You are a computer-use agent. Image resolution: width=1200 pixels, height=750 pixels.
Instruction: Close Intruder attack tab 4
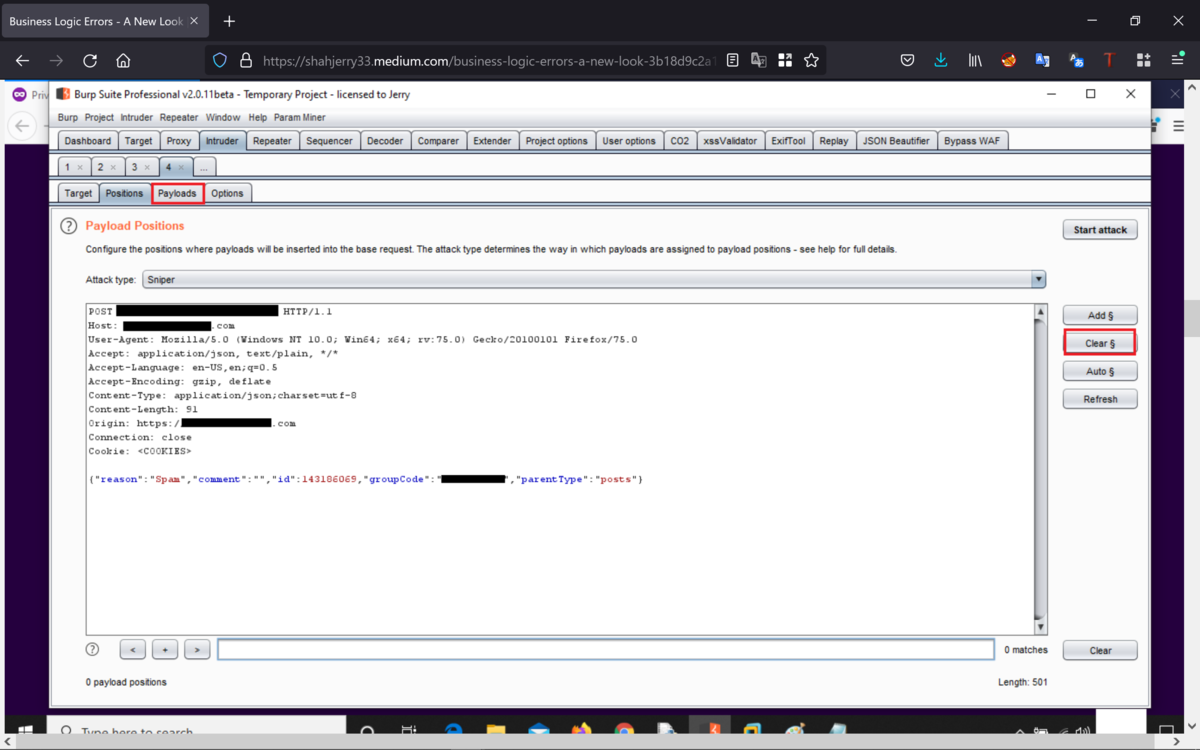tap(180, 167)
